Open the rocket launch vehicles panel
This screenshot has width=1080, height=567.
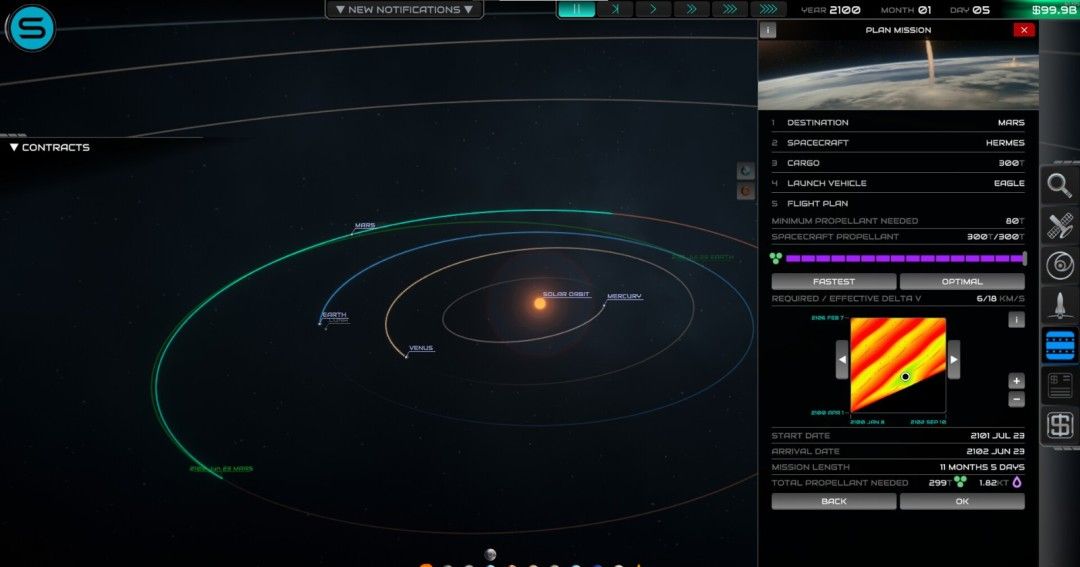[x=1060, y=305]
